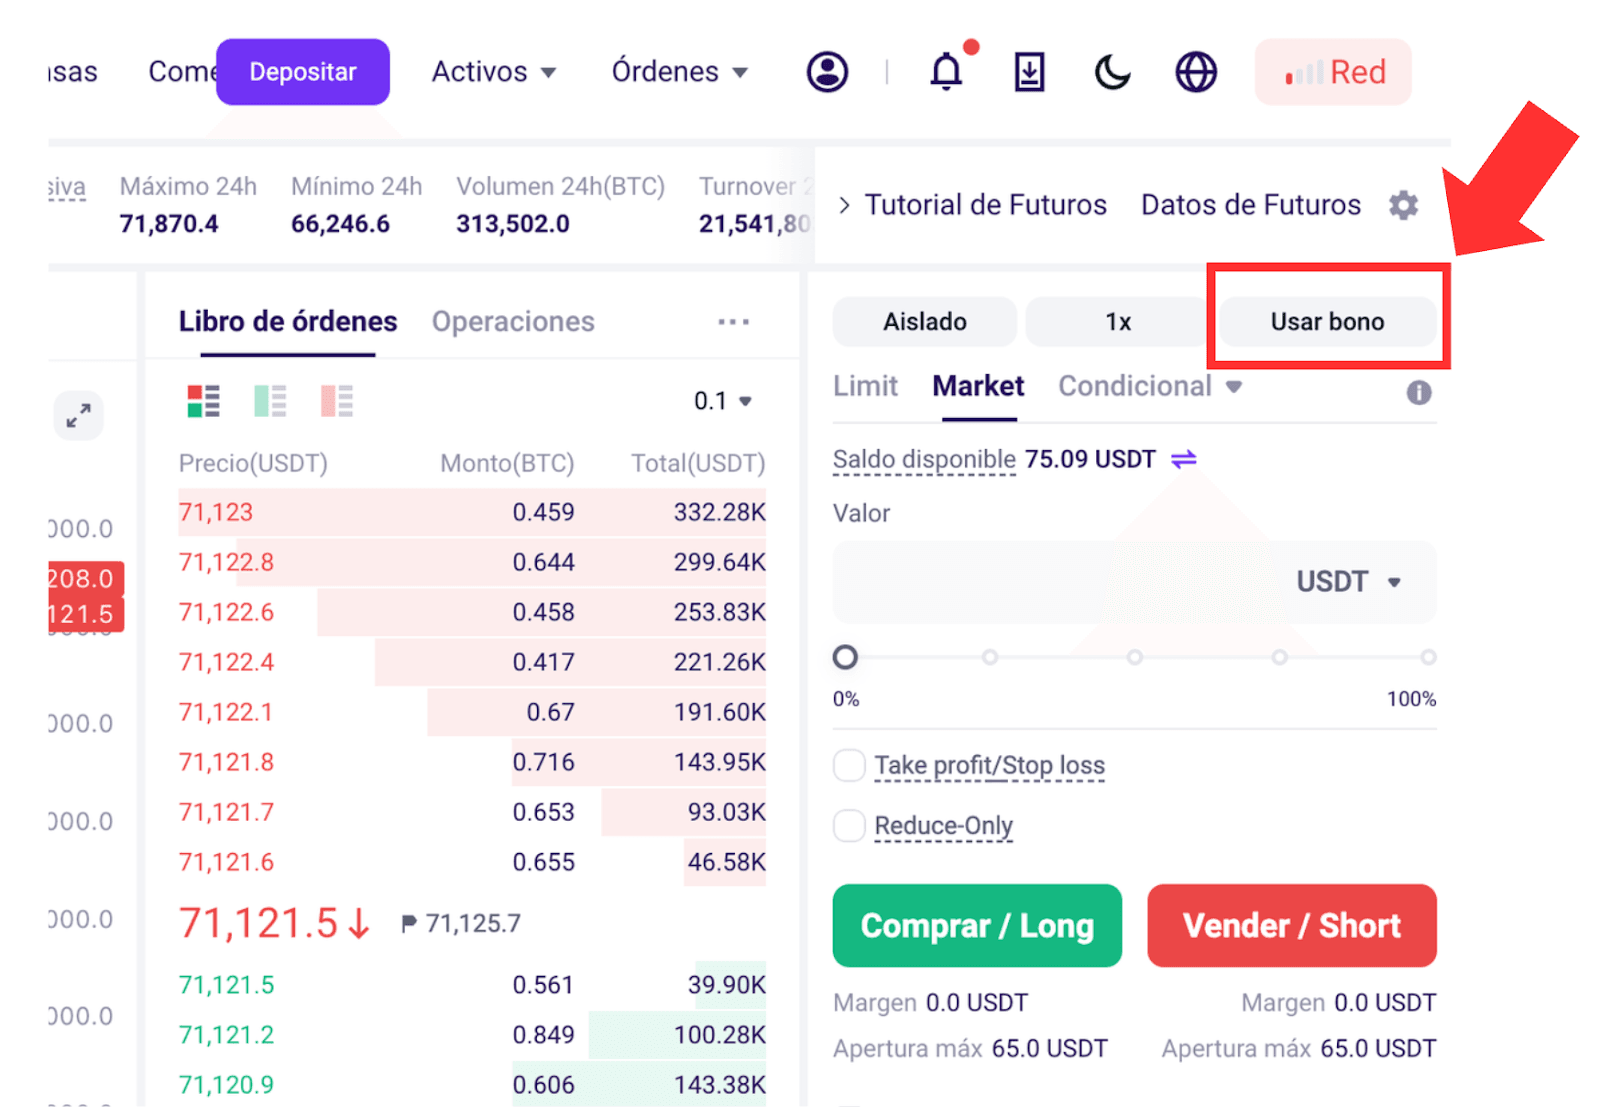
Task: Open the user profile icon
Action: (x=827, y=72)
